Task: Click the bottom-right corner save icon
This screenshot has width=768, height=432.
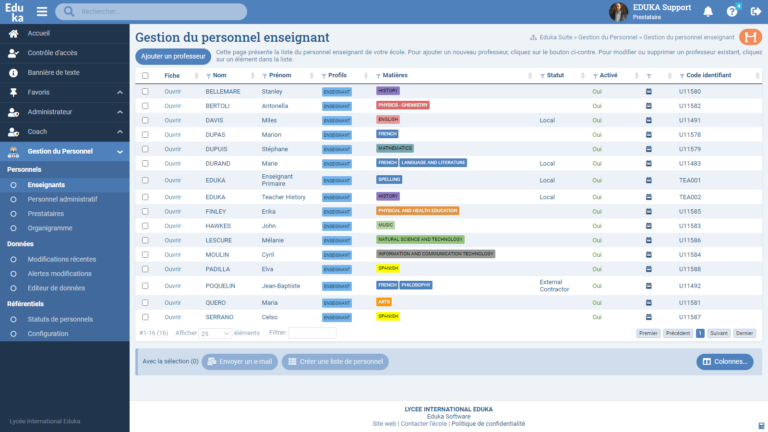Action: (761, 426)
